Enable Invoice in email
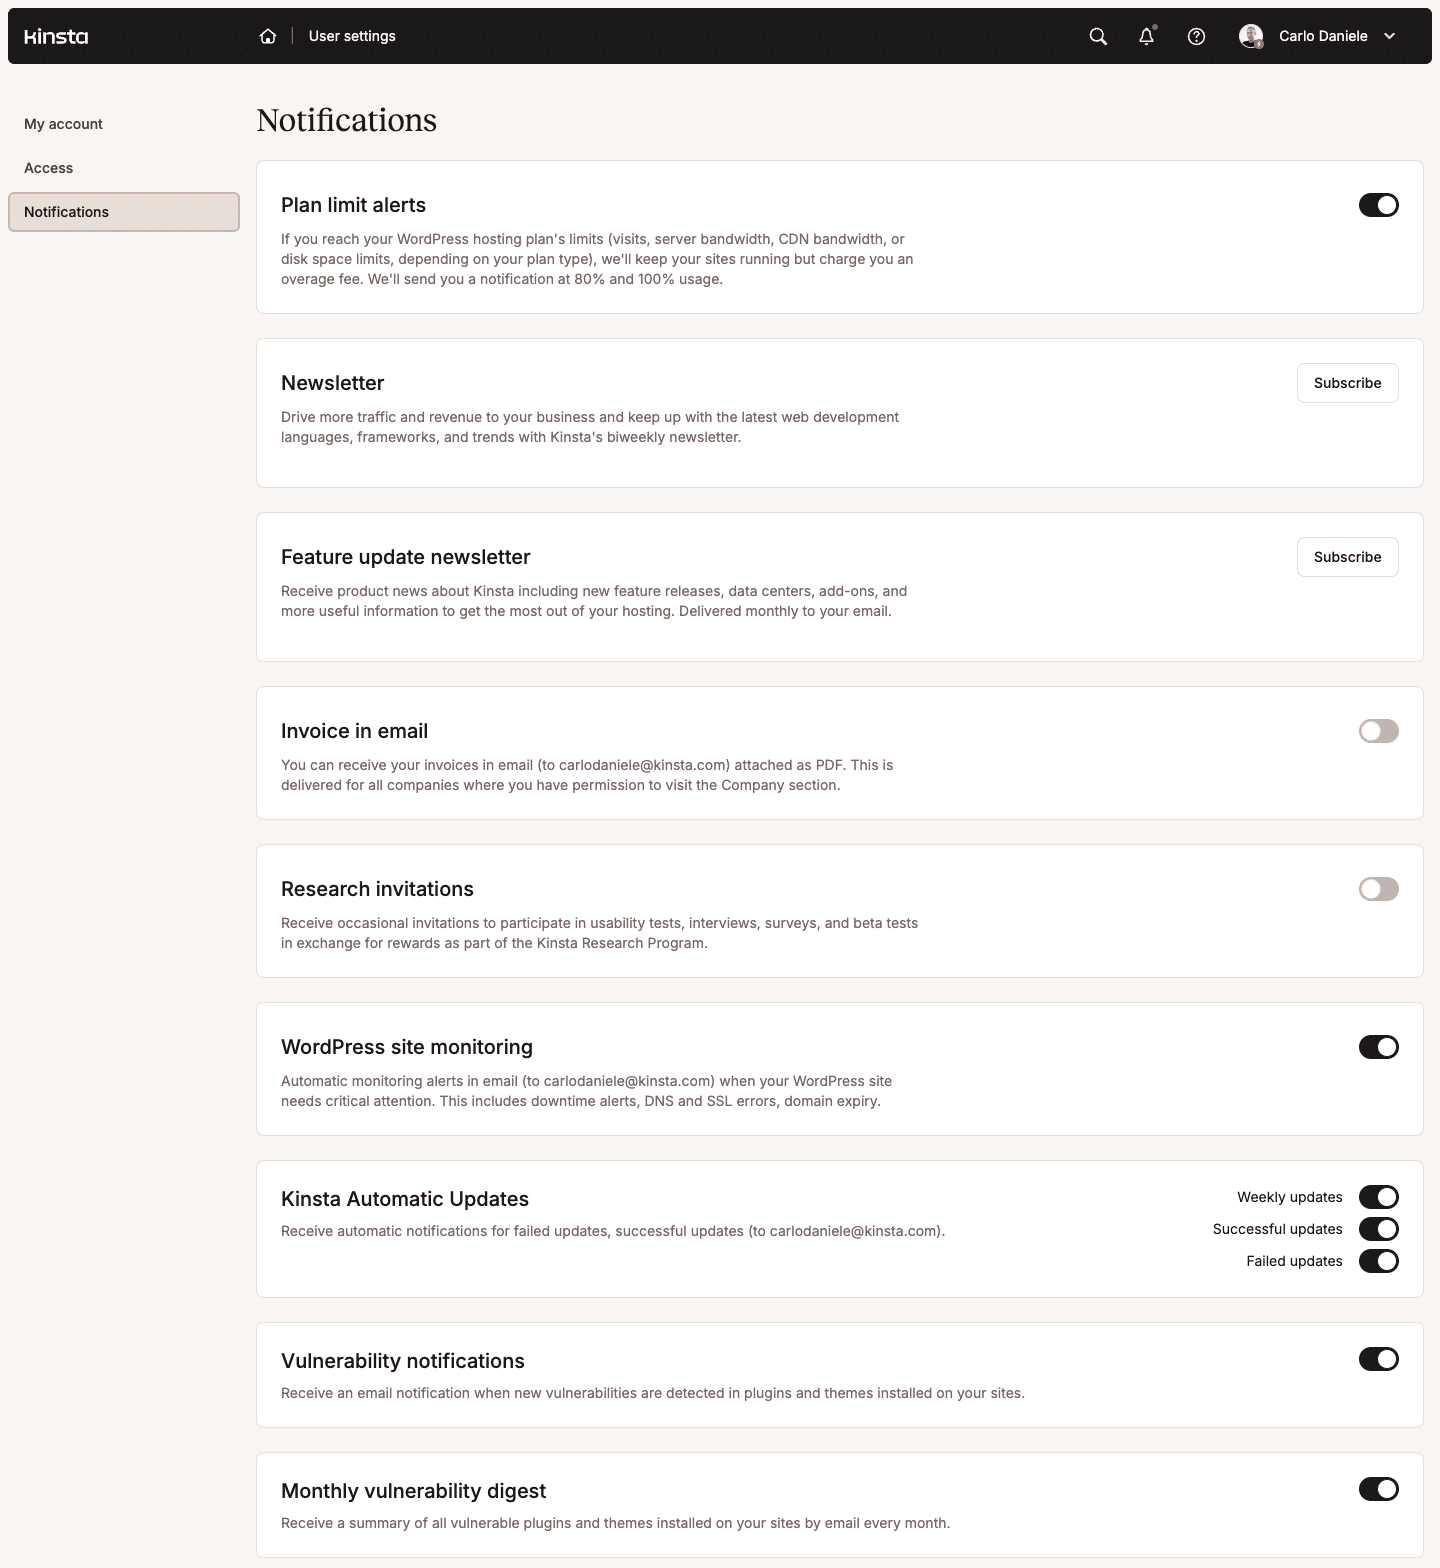1440x1568 pixels. [x=1378, y=731]
